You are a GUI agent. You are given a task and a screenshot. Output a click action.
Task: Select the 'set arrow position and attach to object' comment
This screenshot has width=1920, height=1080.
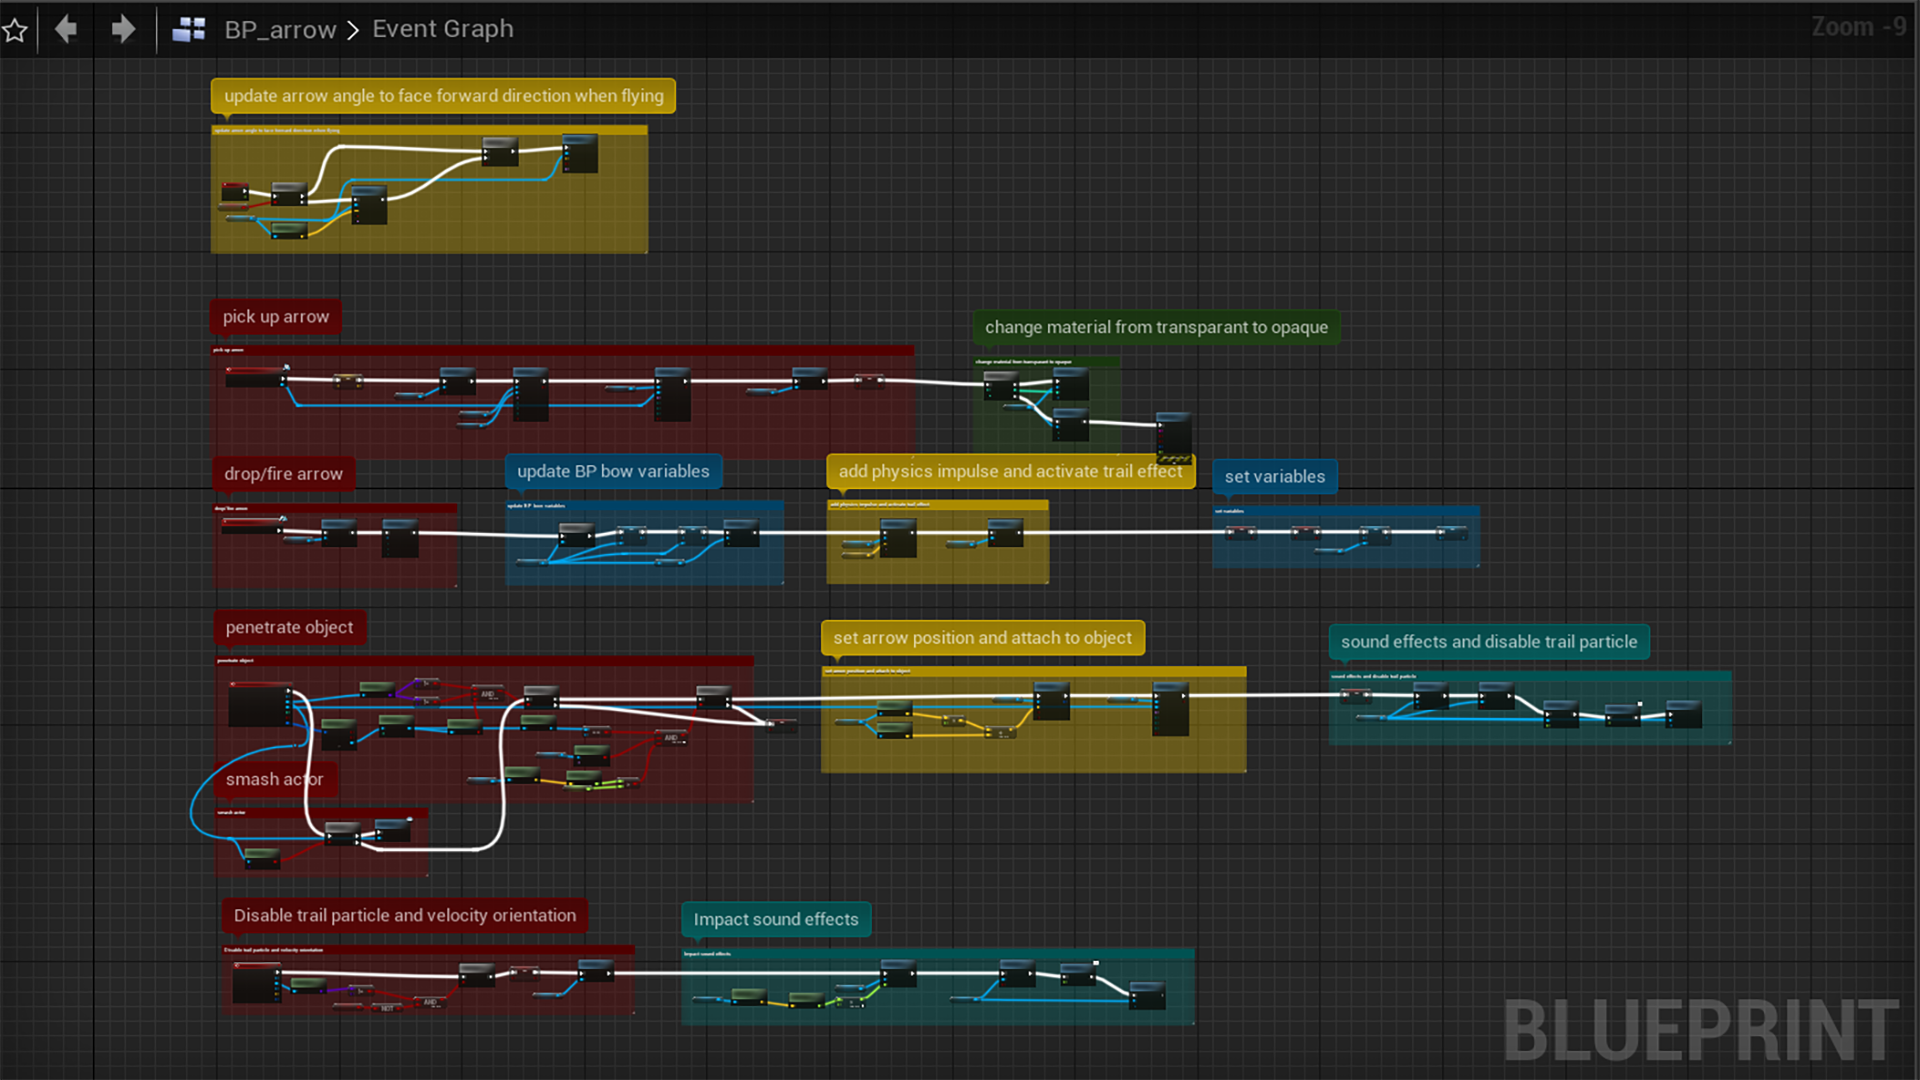coord(982,637)
